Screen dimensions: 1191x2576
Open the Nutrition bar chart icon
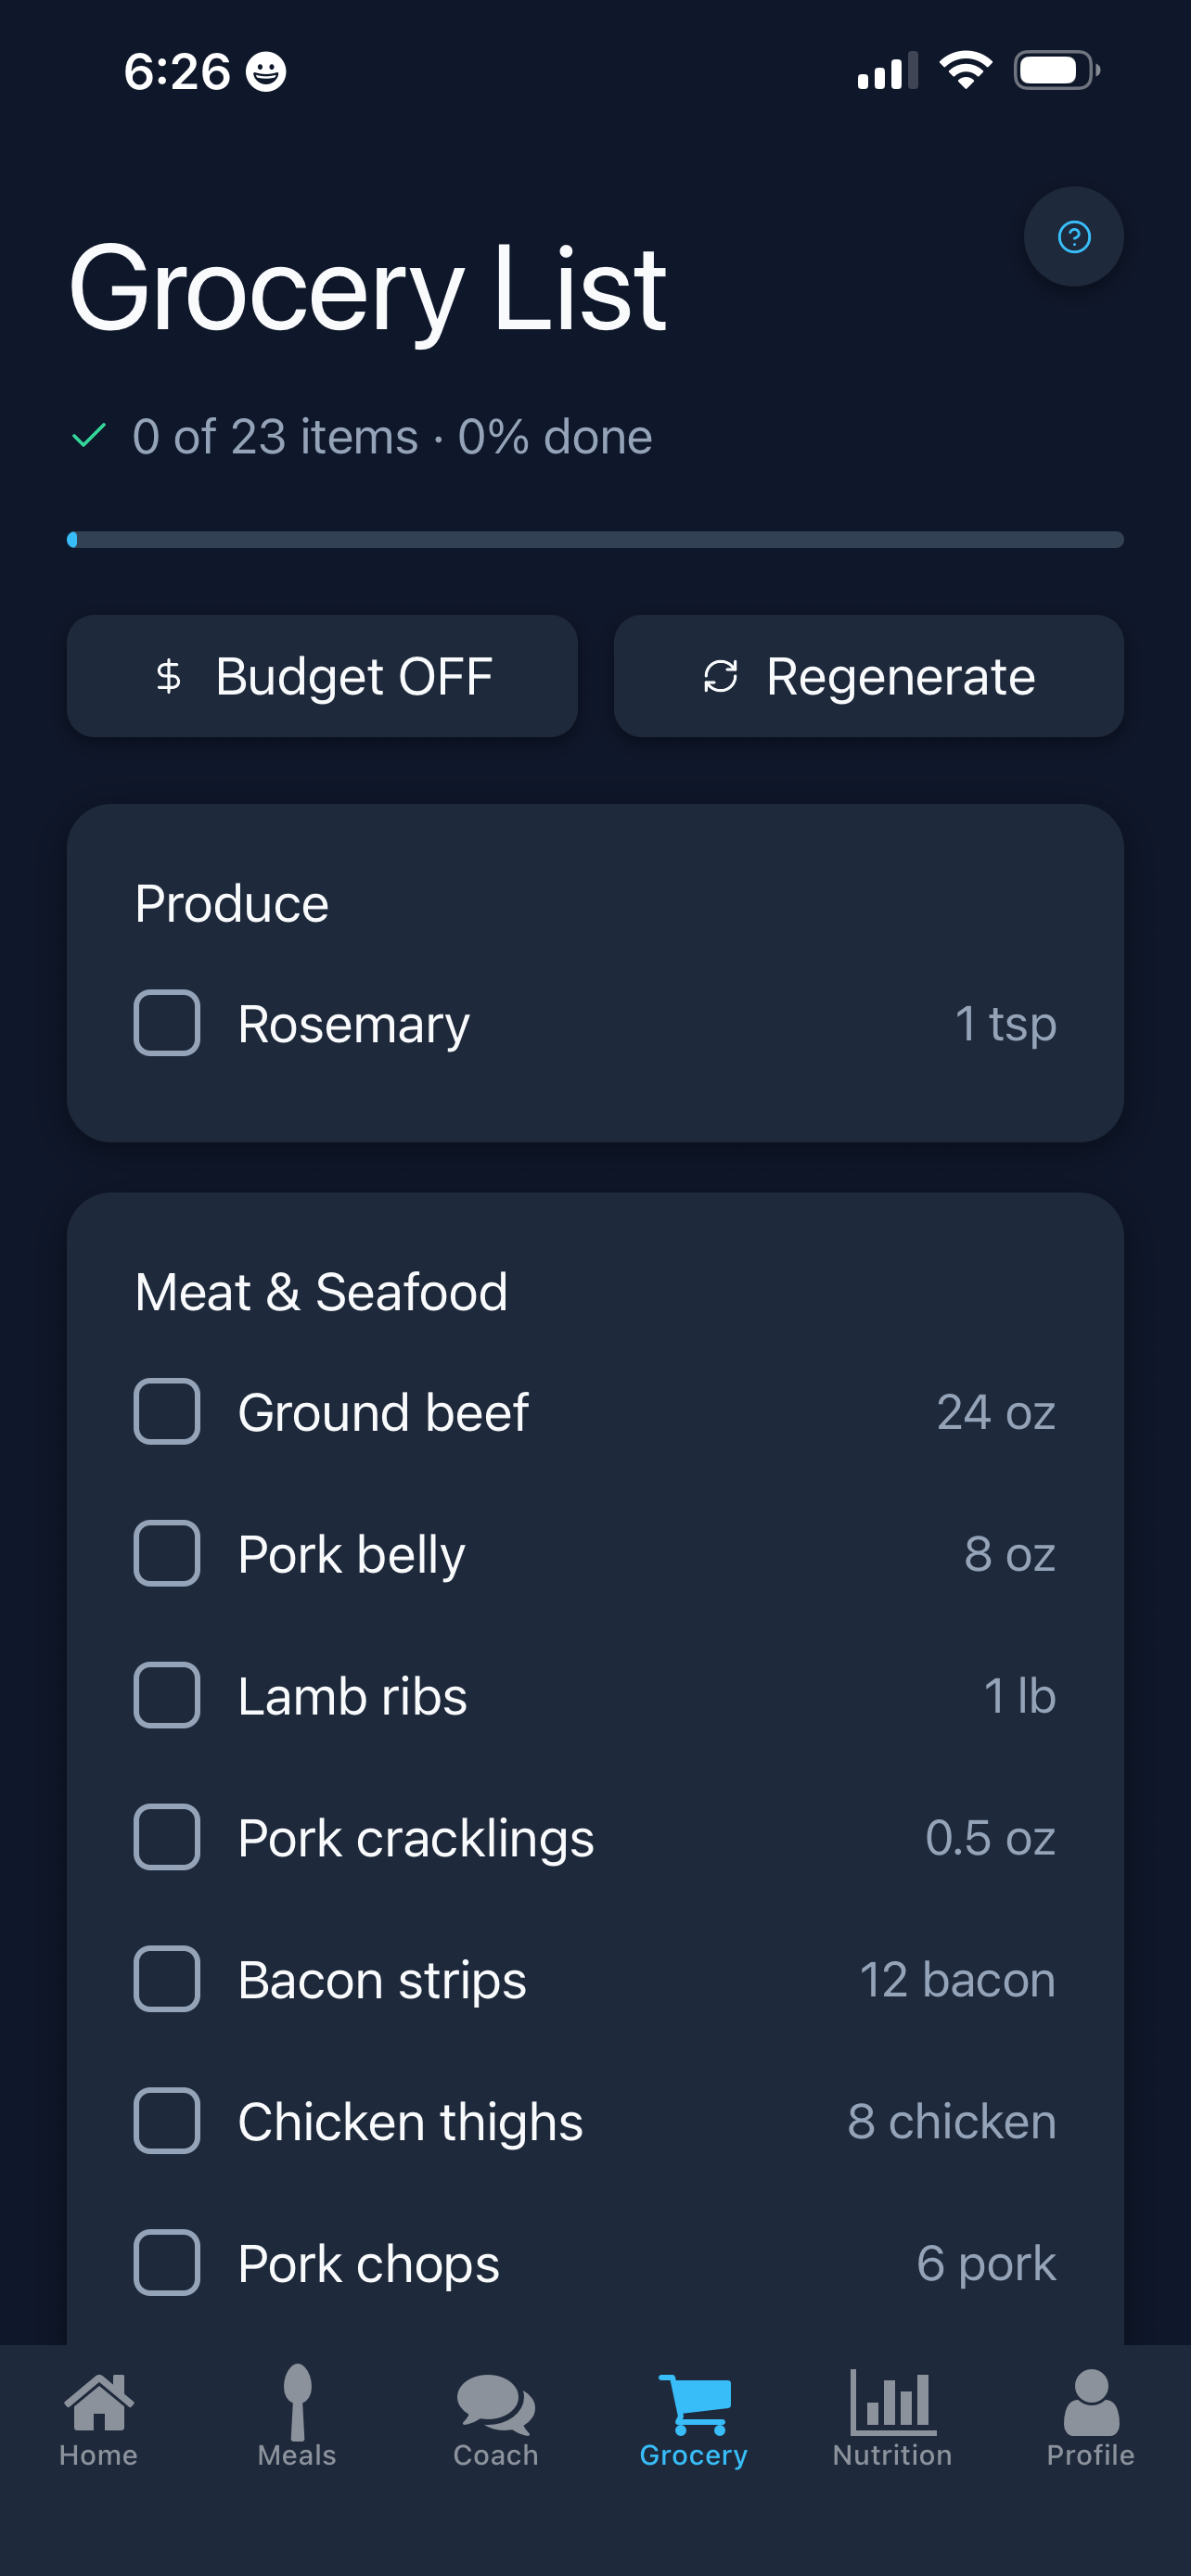click(892, 2402)
